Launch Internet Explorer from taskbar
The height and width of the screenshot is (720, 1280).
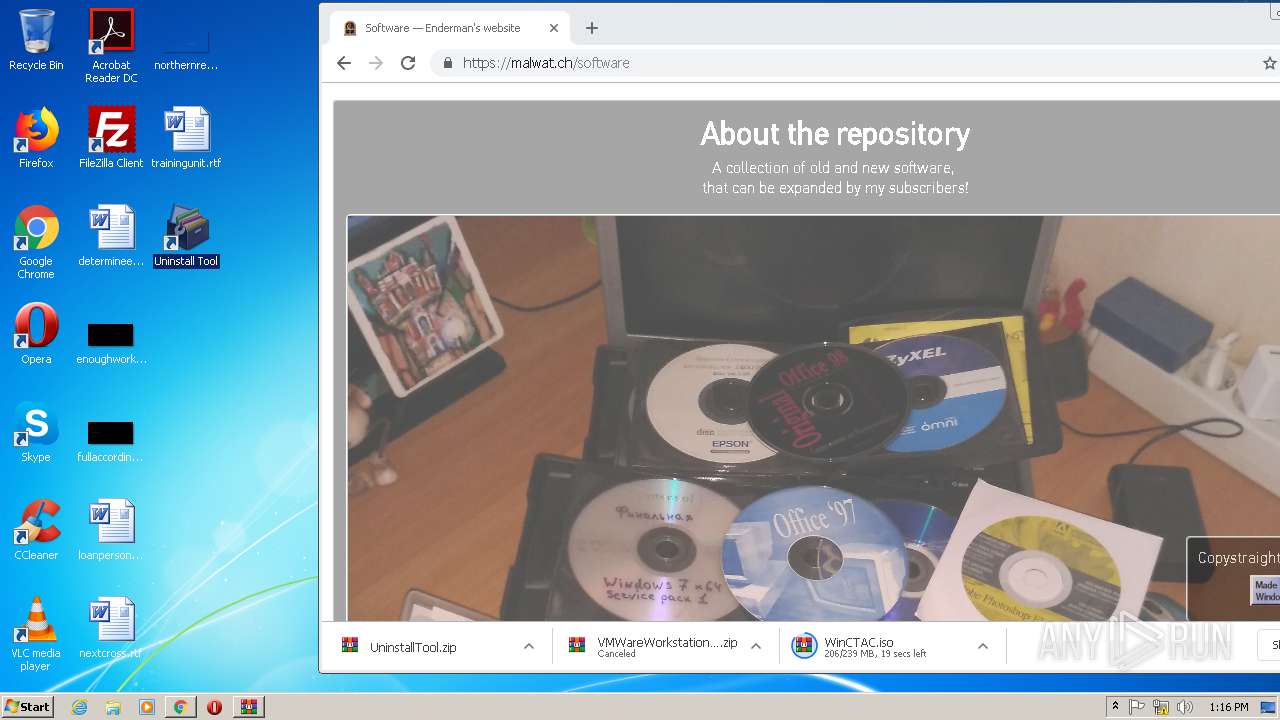click(80, 707)
